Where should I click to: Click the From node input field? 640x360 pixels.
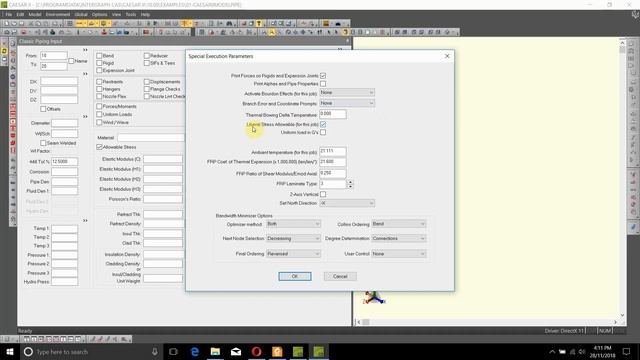tap(53, 56)
